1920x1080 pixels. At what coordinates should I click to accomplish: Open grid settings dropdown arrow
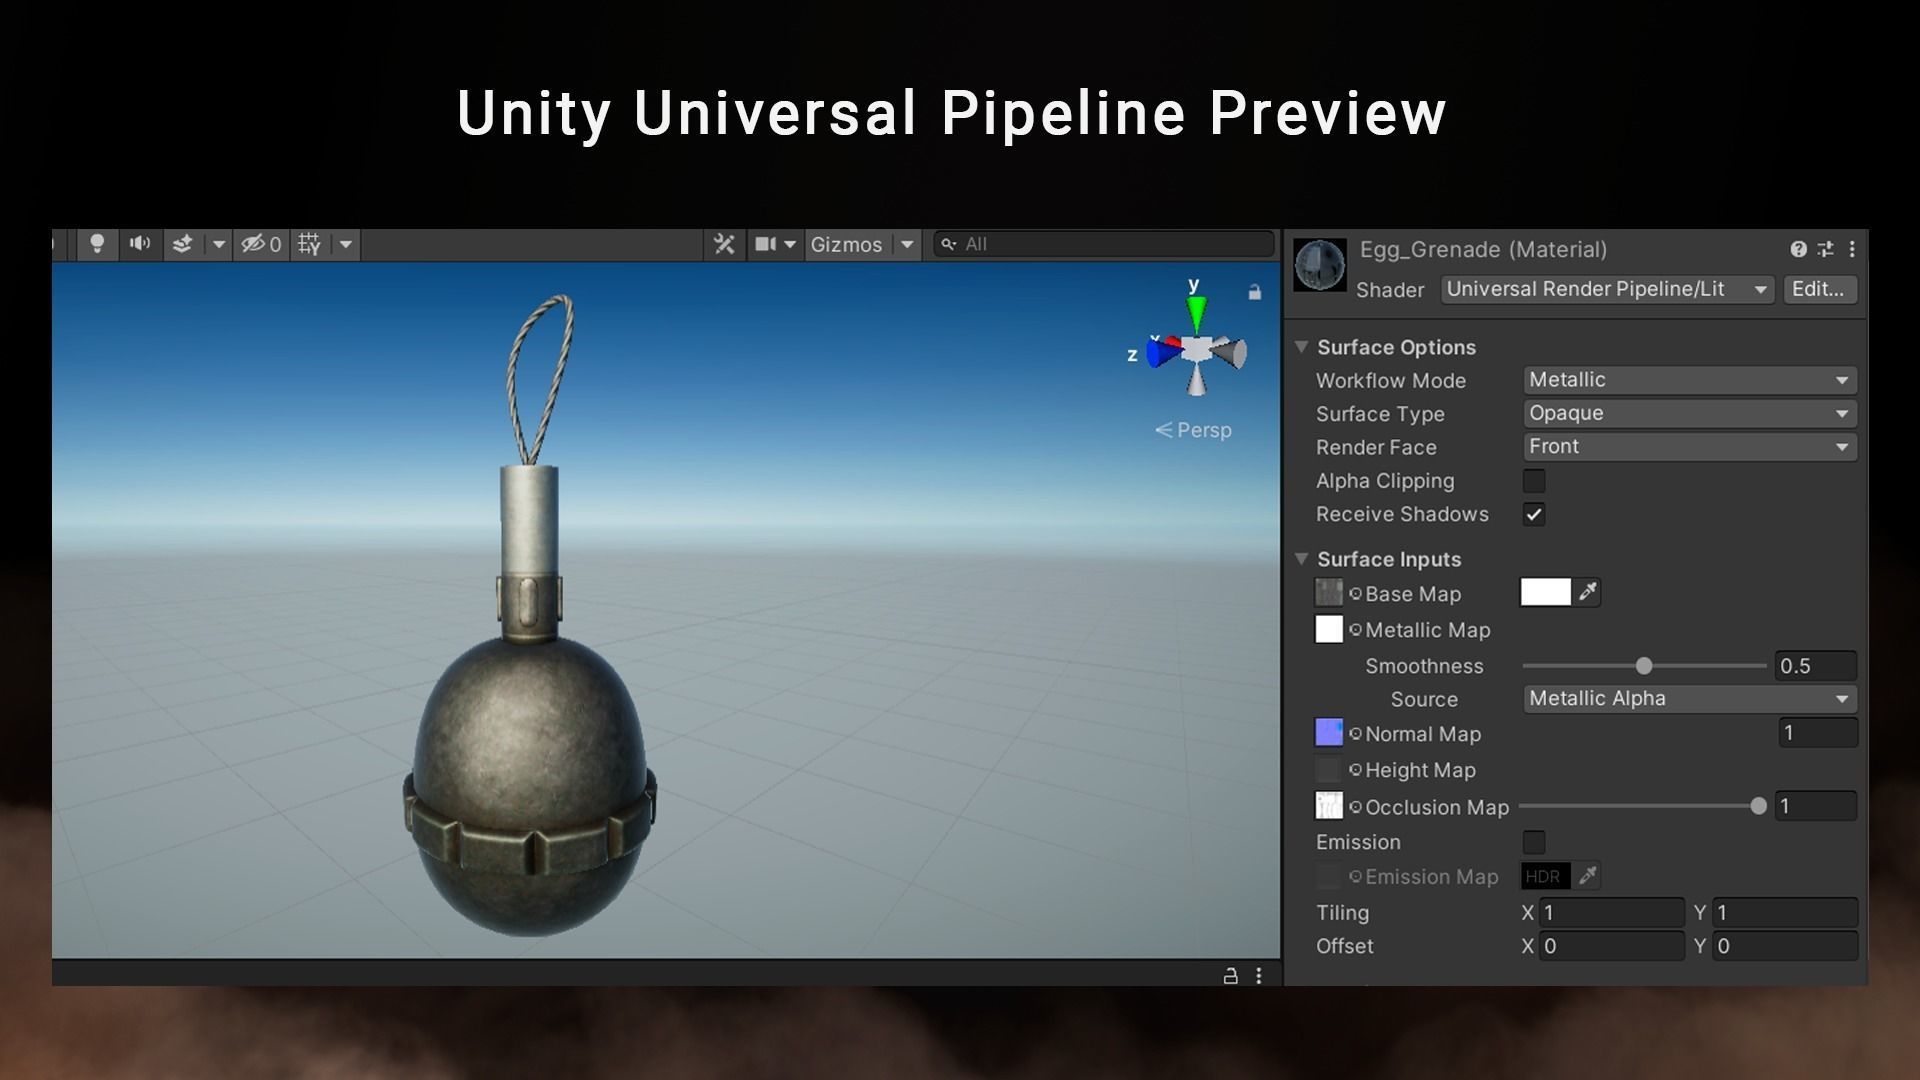[x=345, y=244]
